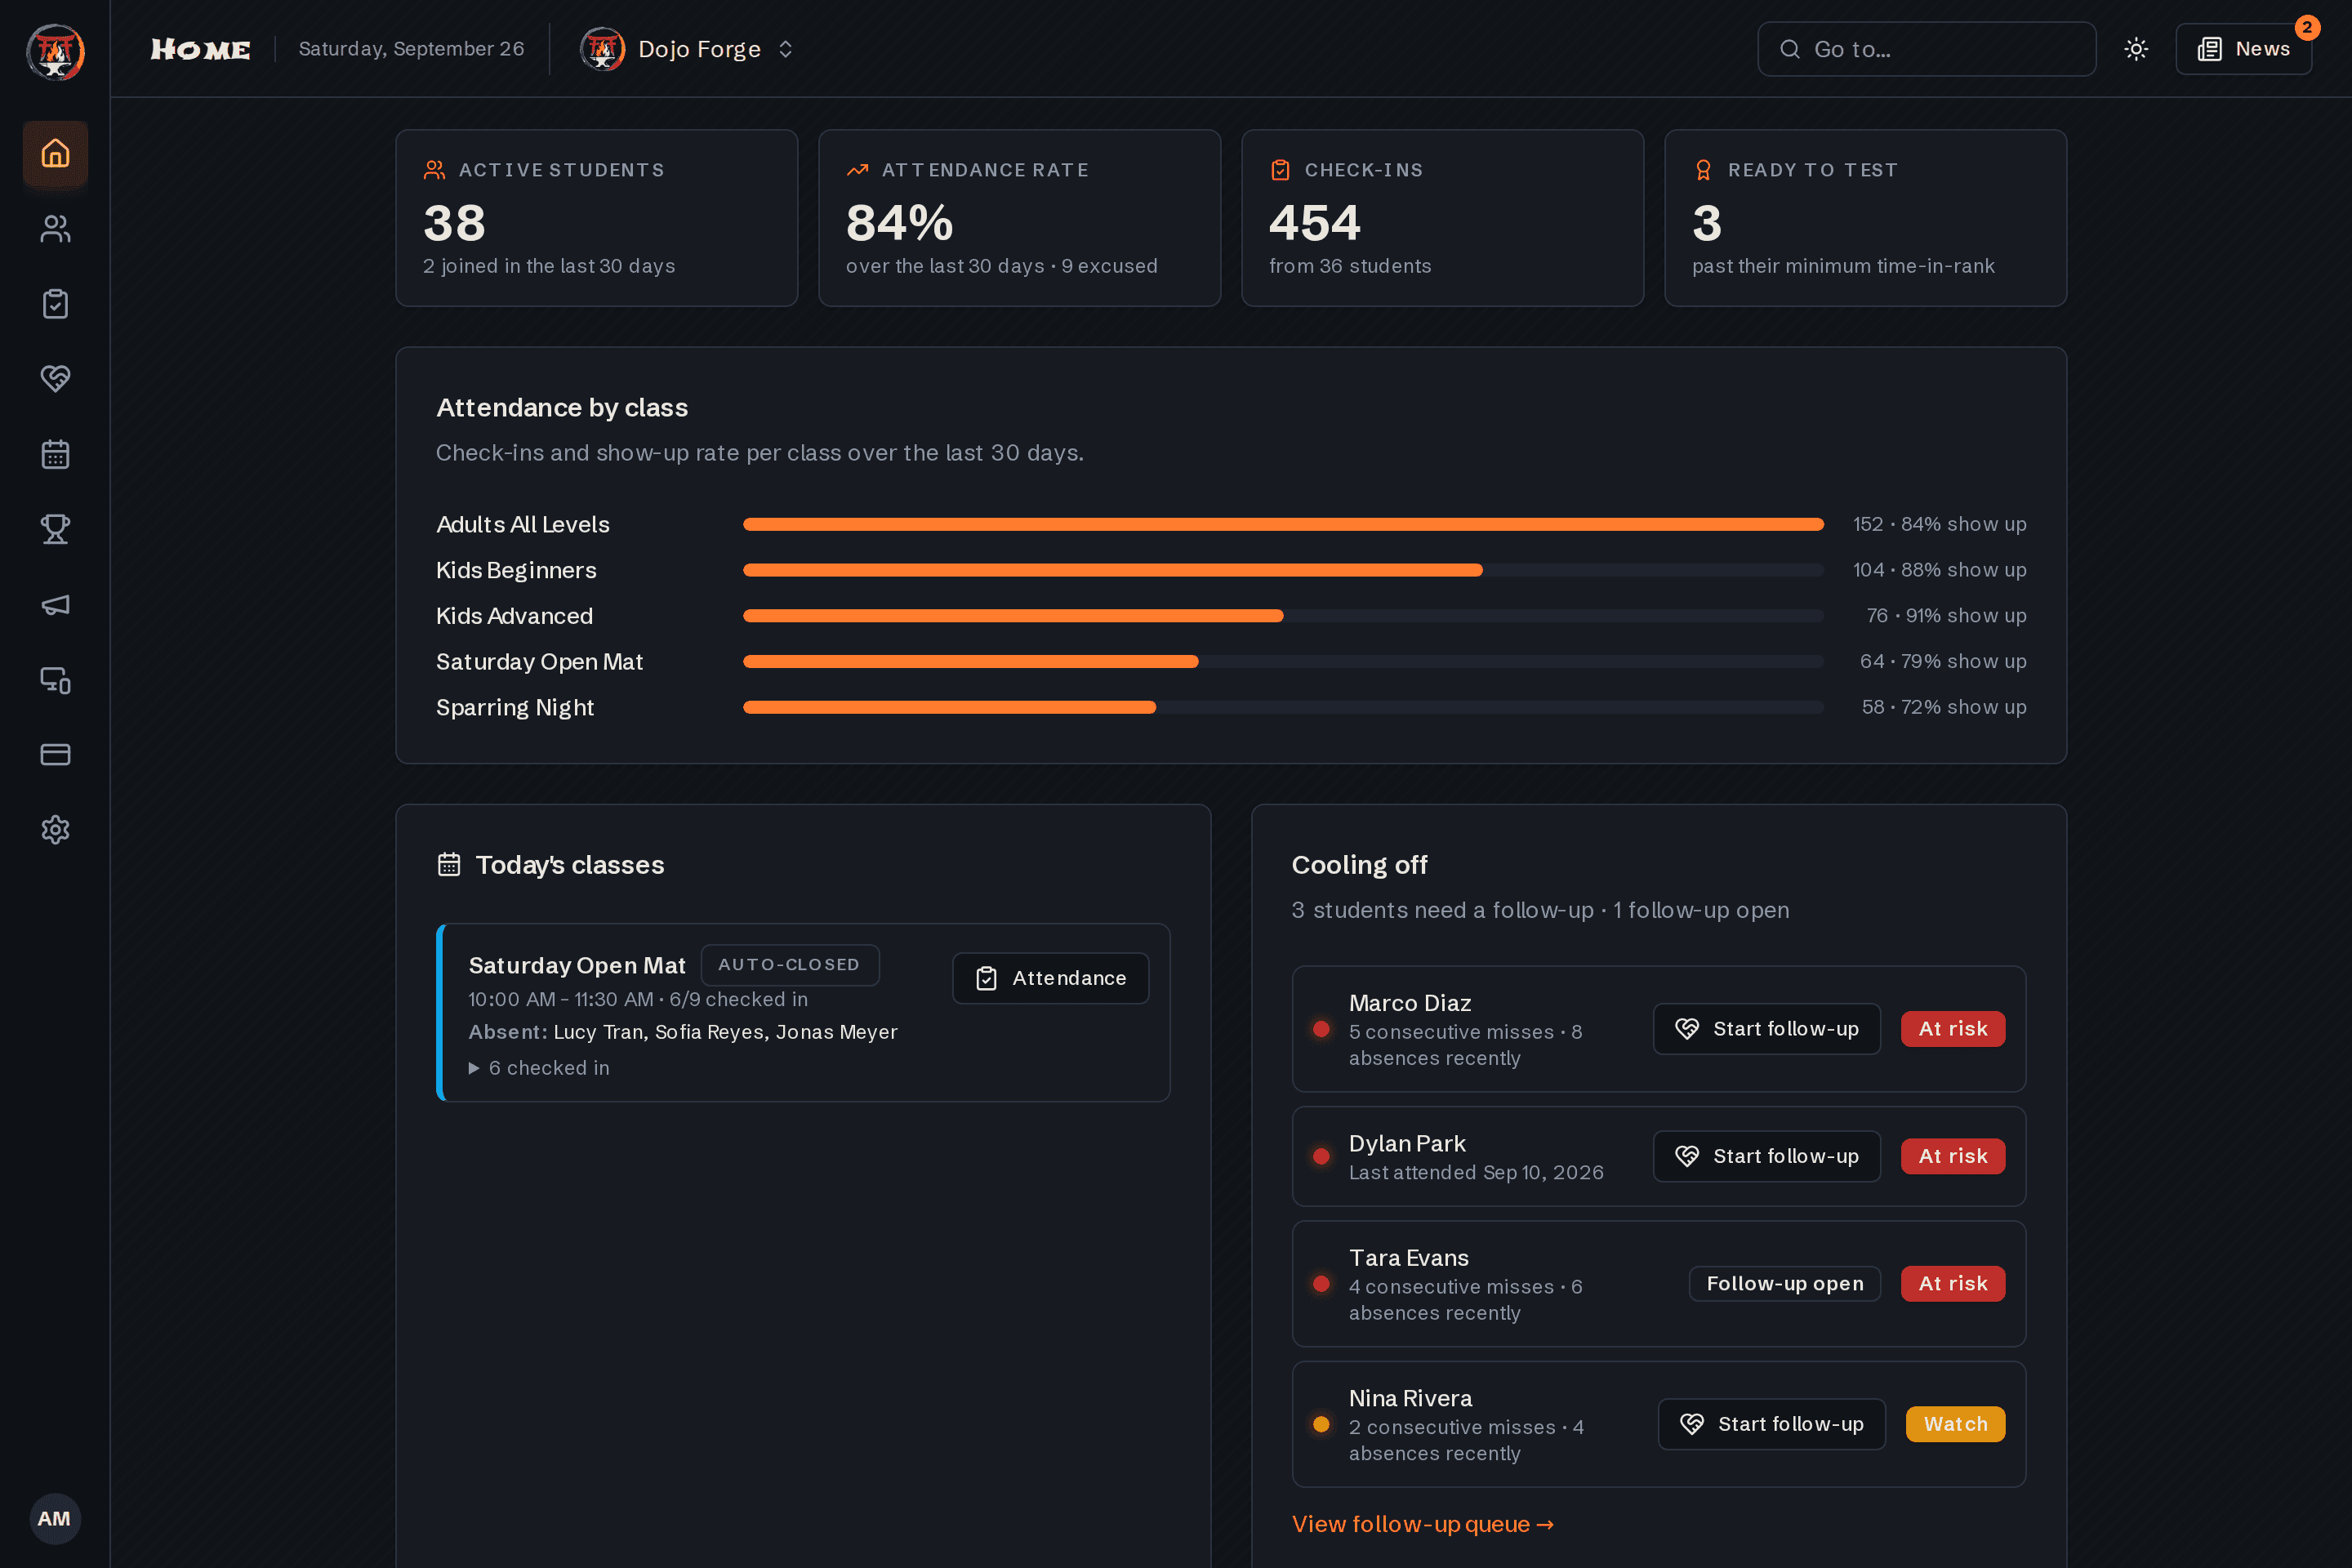Click the Ready to Test stat card
Viewport: 2352px width, 1568px height.
click(x=1865, y=218)
